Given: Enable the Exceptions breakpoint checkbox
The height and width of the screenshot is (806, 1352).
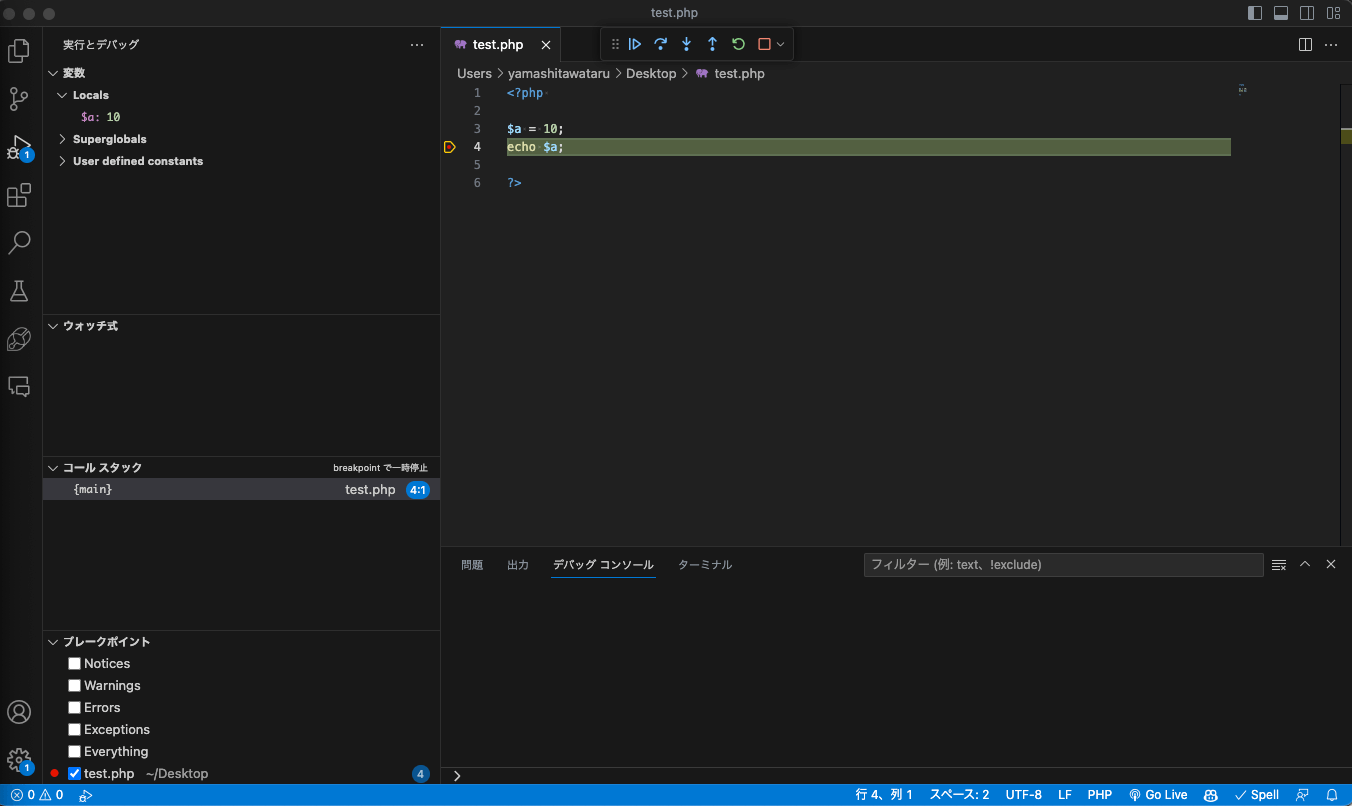Looking at the screenshot, I should (x=74, y=730).
